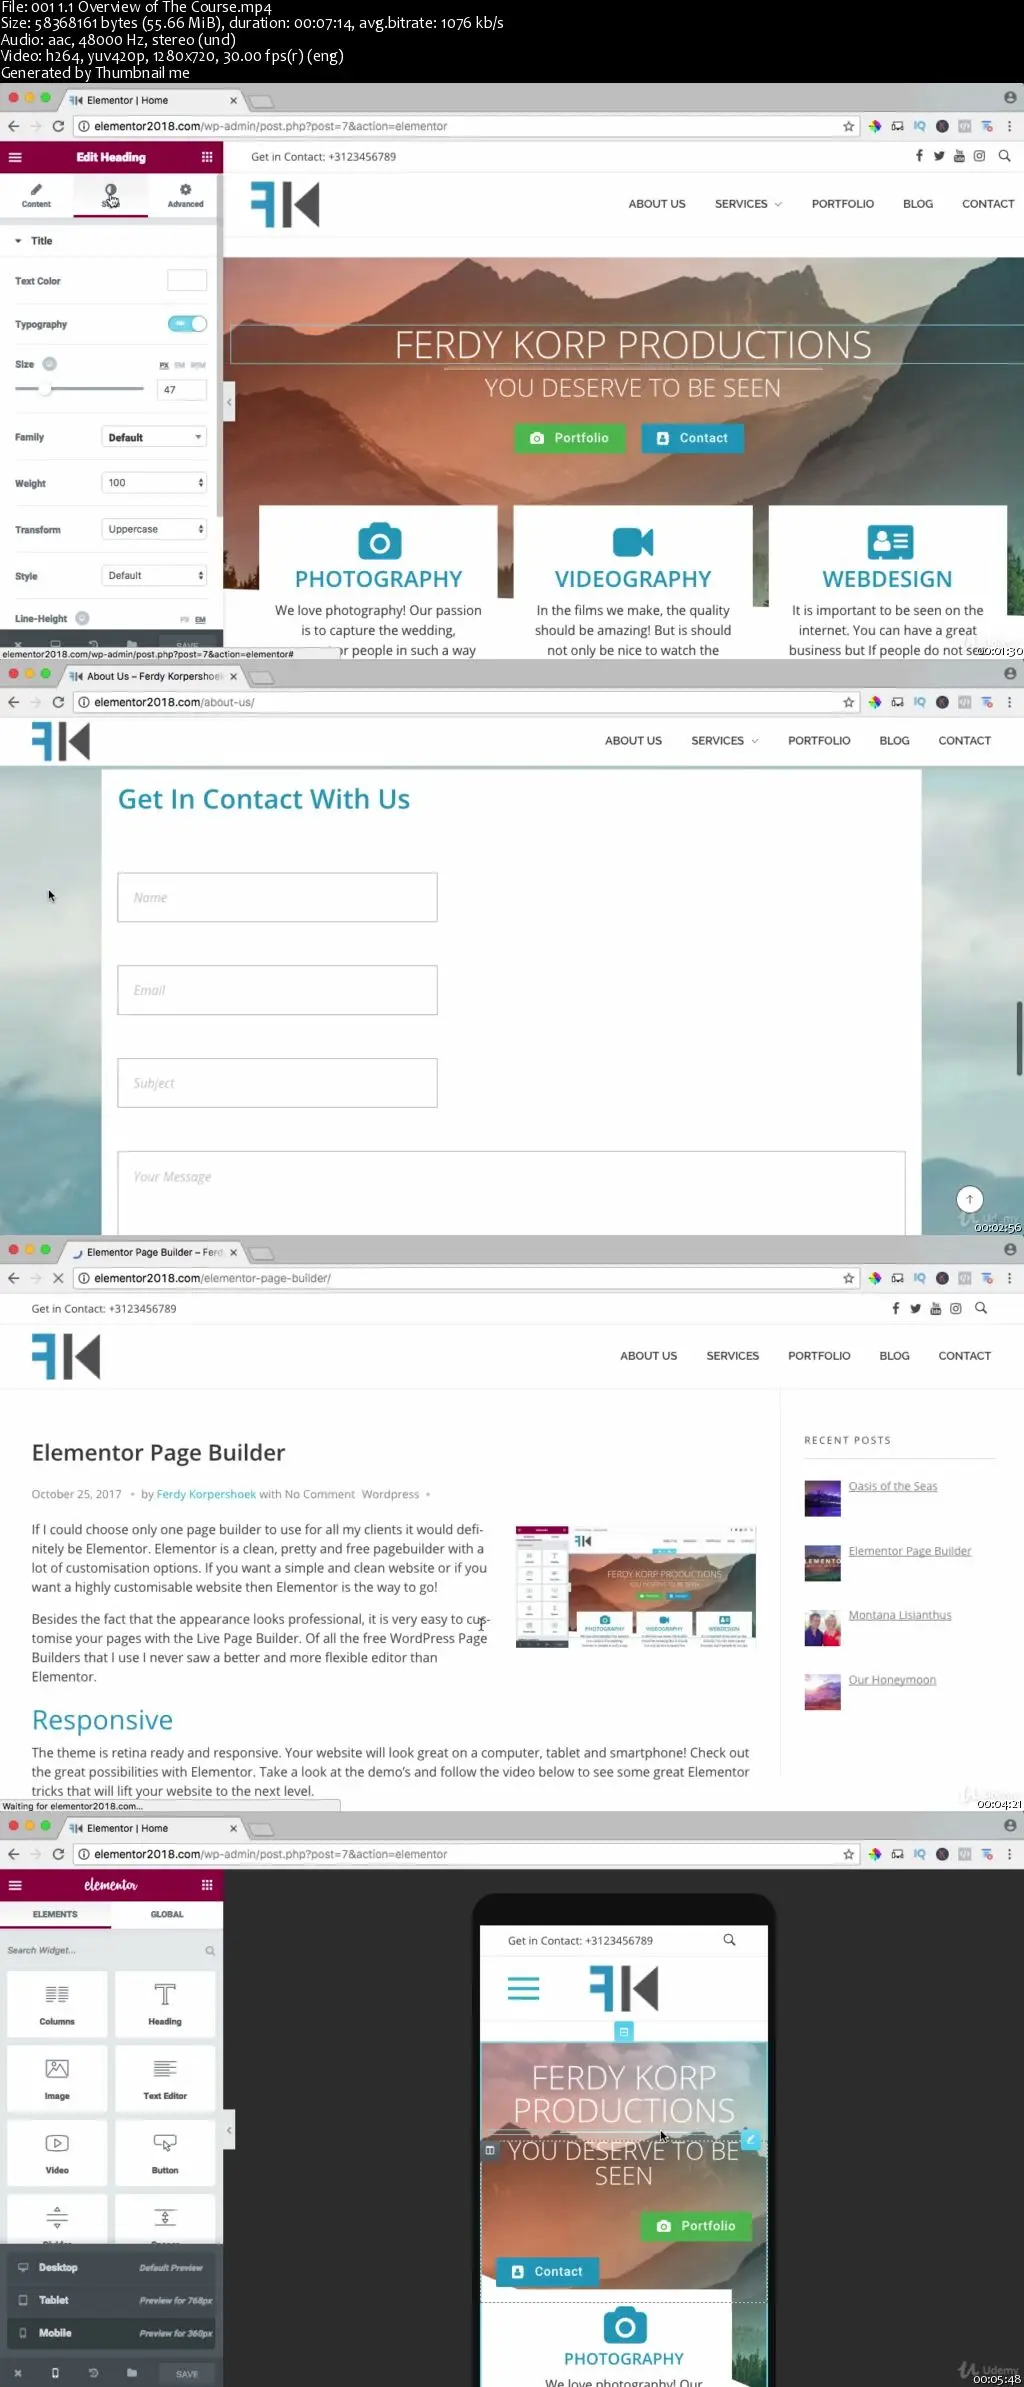The height and width of the screenshot is (2387, 1024).
Task: Select PX unit for Line-Height
Action: [x=185, y=619]
